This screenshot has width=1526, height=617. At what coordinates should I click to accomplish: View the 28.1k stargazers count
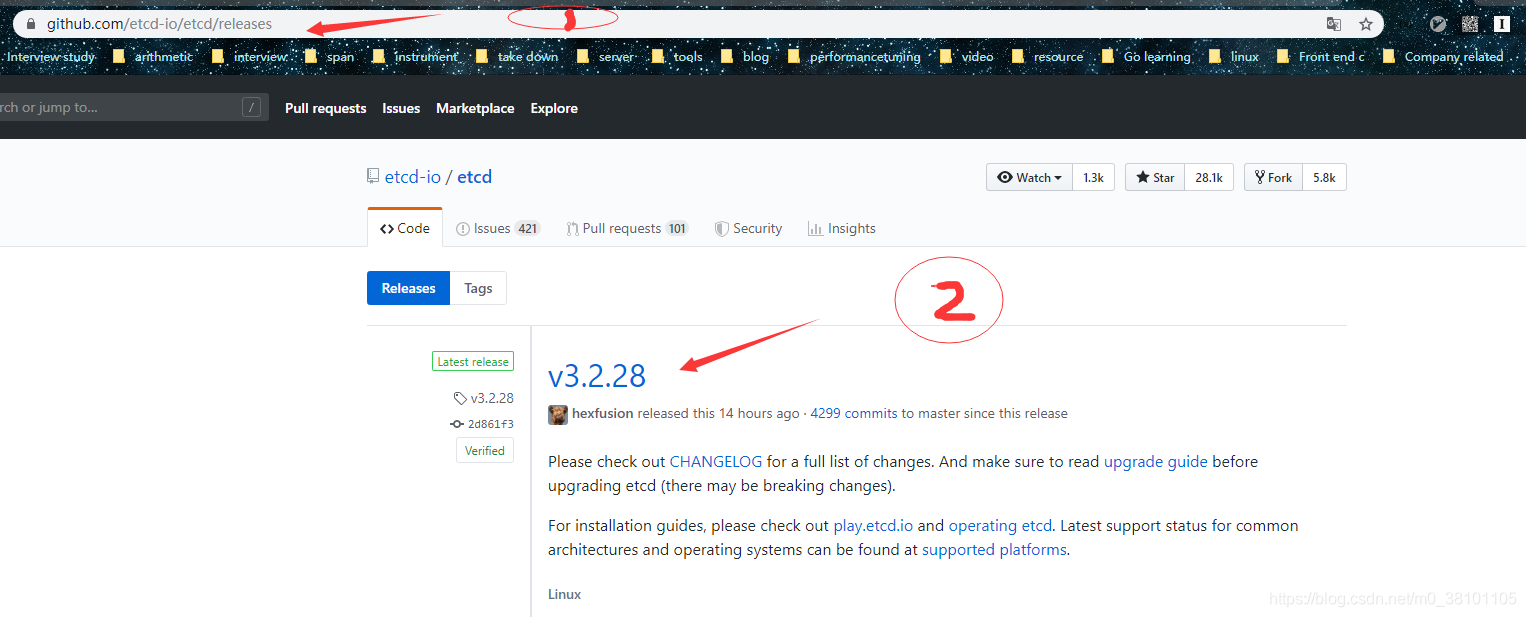[1209, 177]
